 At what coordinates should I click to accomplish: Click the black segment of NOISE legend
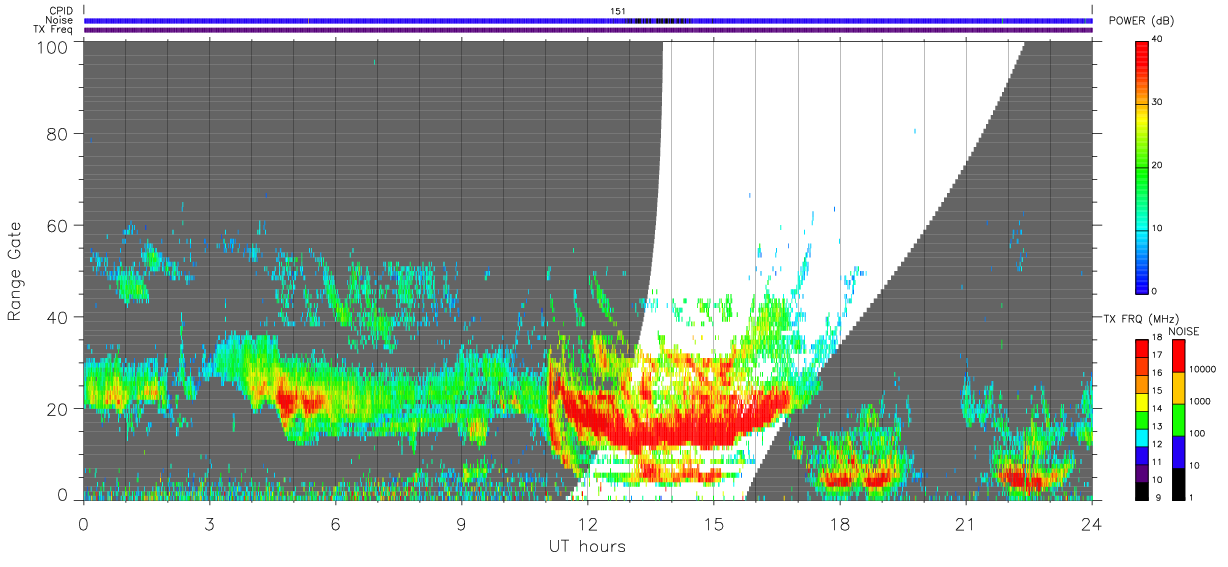tap(1179, 484)
